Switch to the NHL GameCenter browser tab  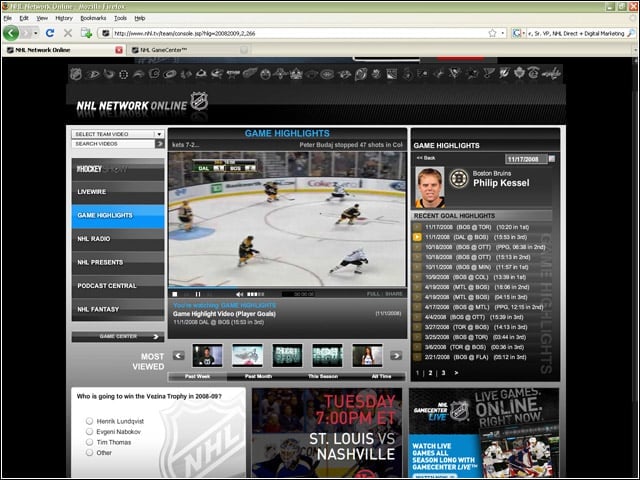click(x=190, y=50)
